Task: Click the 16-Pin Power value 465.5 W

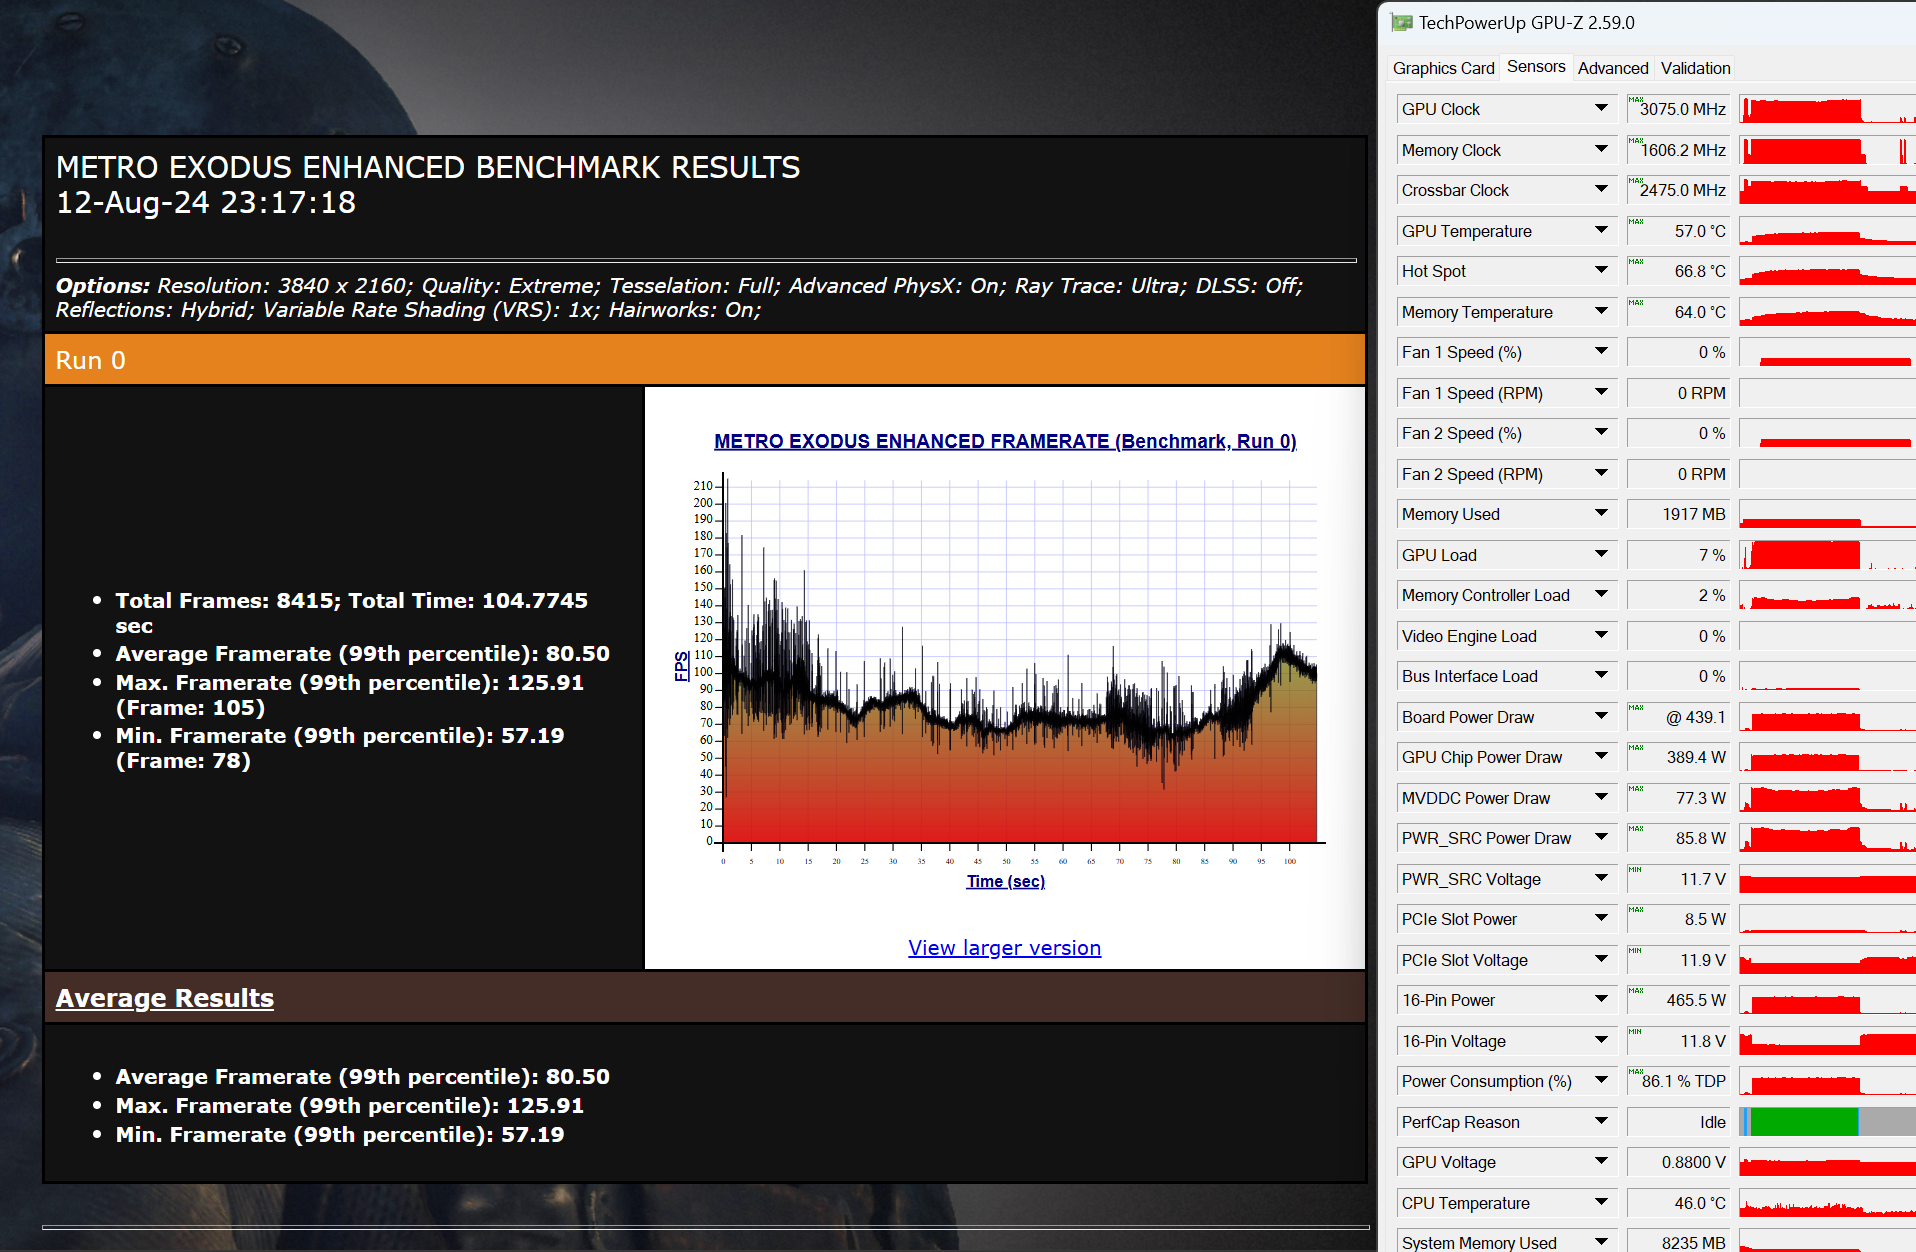Action: [x=1678, y=1000]
